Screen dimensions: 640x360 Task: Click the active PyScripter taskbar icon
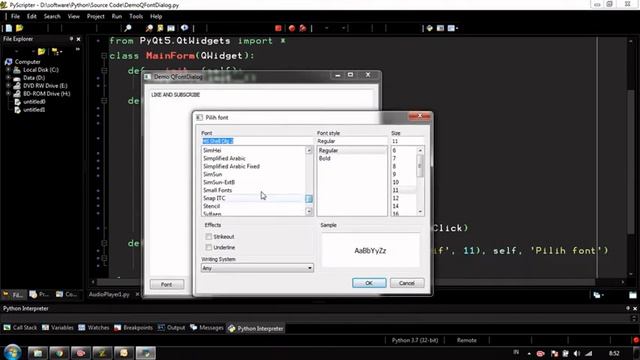(145, 353)
